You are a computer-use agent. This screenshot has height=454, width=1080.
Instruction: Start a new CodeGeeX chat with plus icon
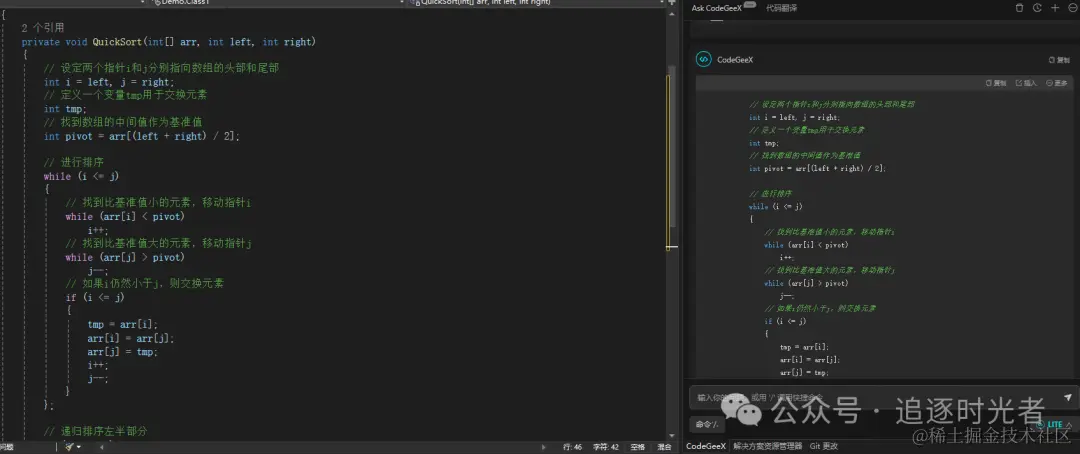(1055, 8)
